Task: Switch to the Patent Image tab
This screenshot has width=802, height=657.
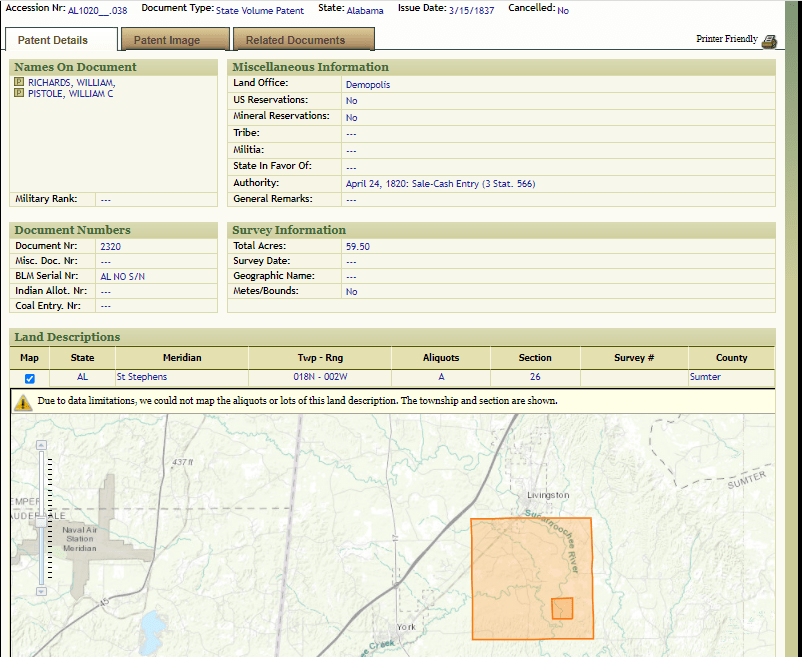Action: (167, 41)
